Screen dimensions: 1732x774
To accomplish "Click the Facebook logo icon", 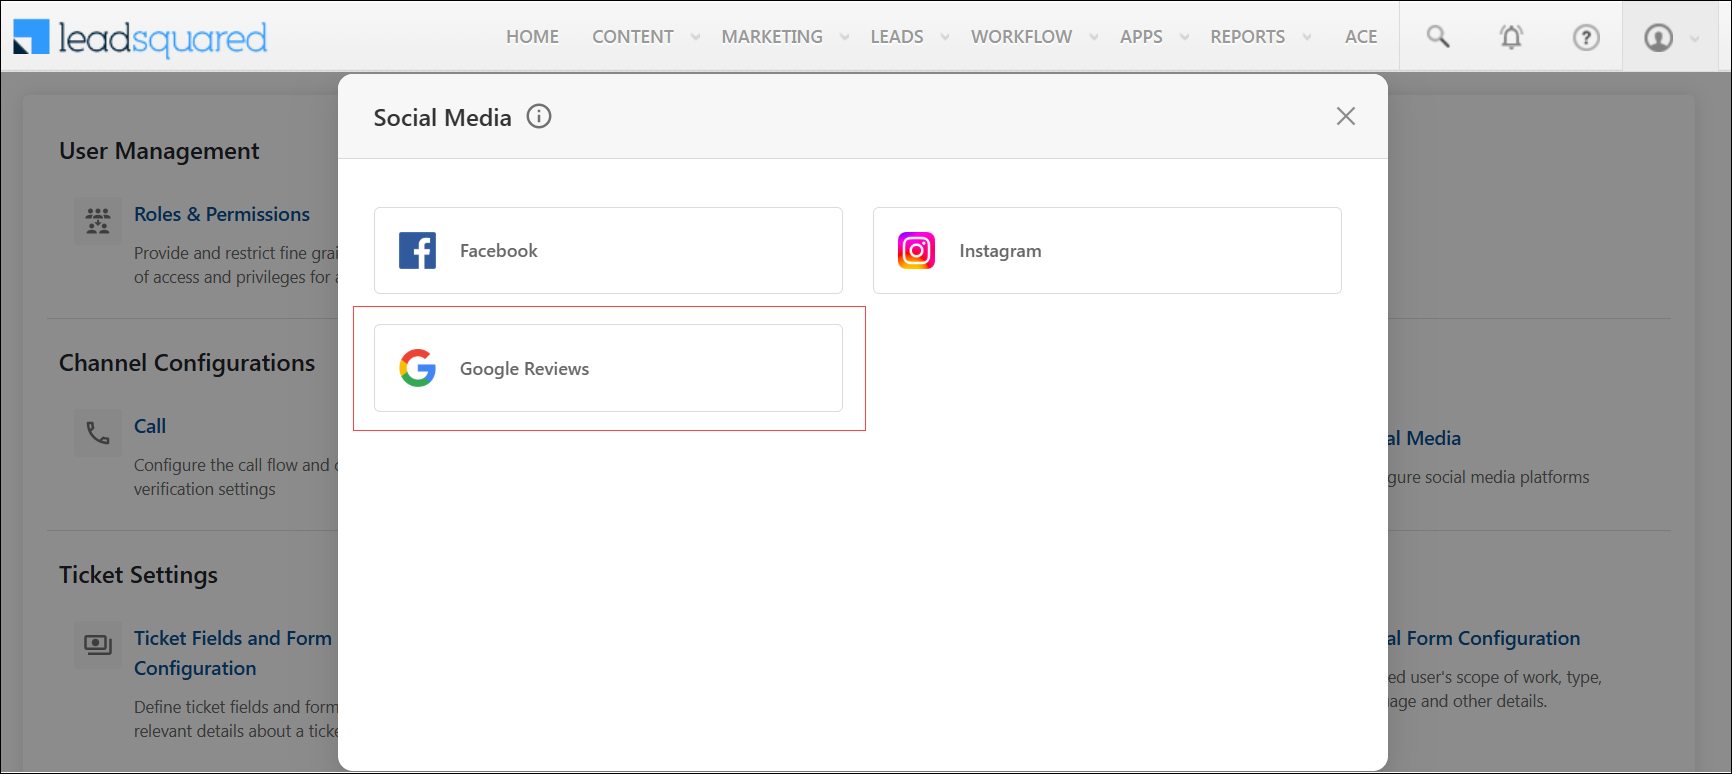I will point(417,250).
